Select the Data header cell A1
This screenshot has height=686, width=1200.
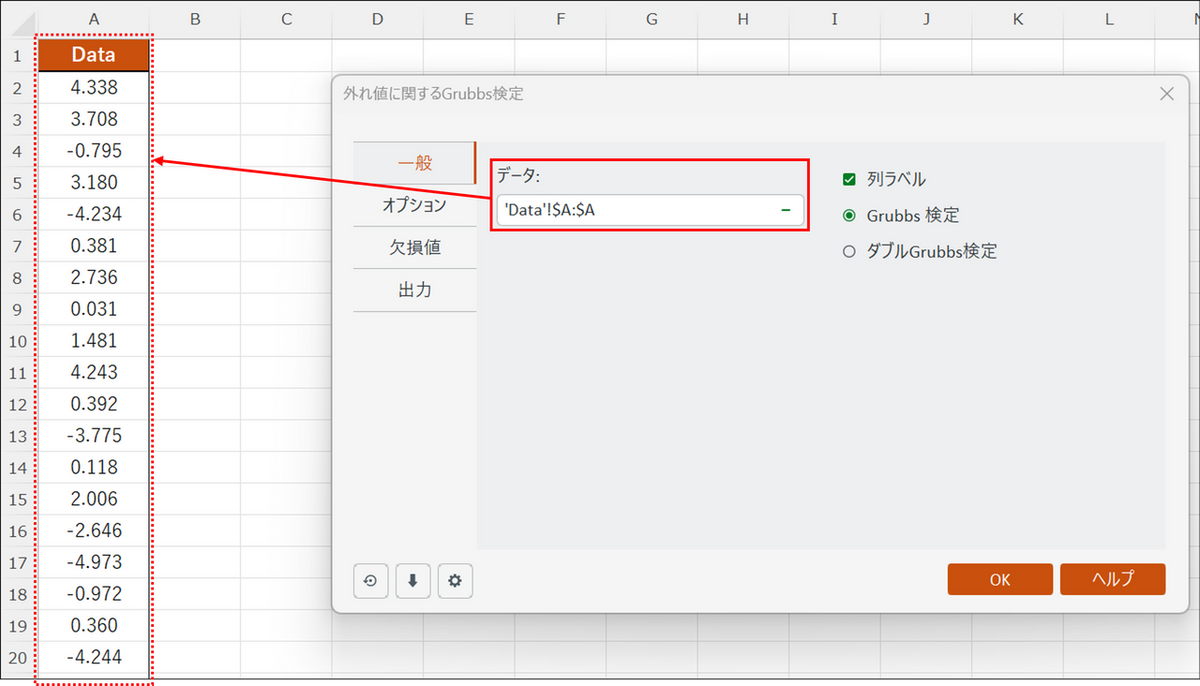pos(94,55)
